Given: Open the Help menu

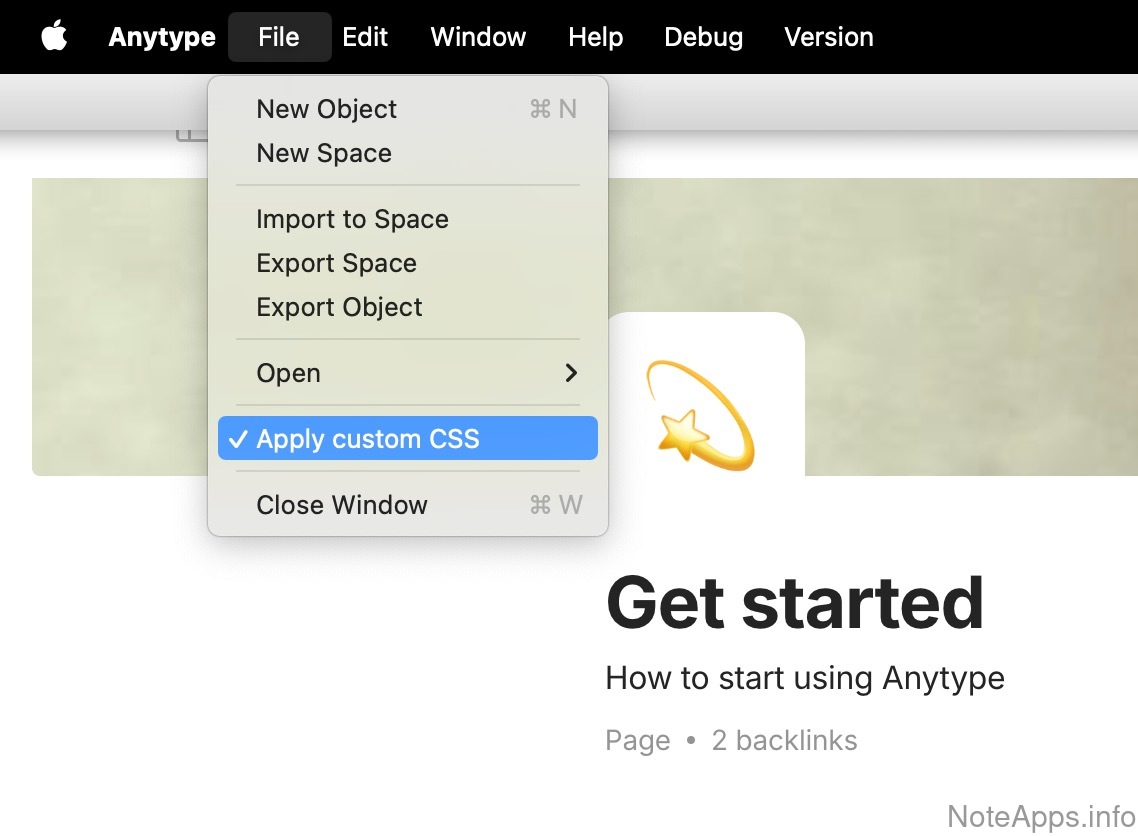Looking at the screenshot, I should click(x=595, y=37).
